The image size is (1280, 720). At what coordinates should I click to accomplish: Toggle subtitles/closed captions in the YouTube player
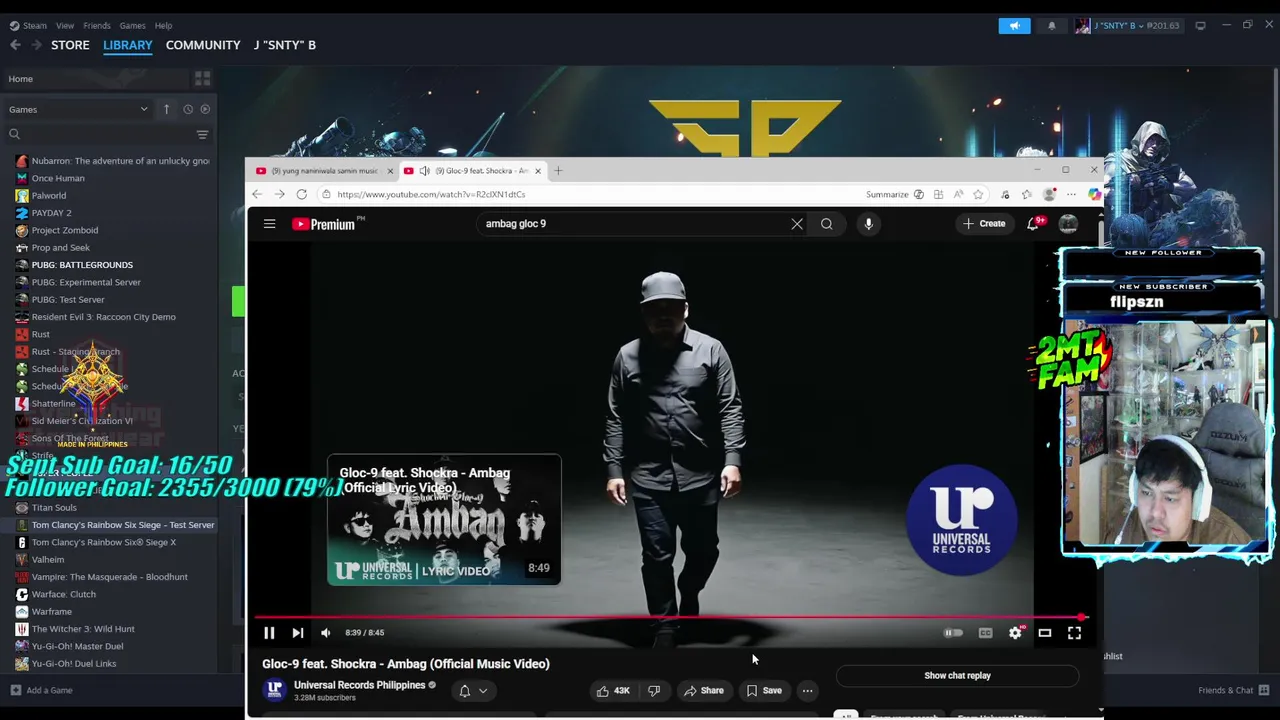click(x=985, y=632)
